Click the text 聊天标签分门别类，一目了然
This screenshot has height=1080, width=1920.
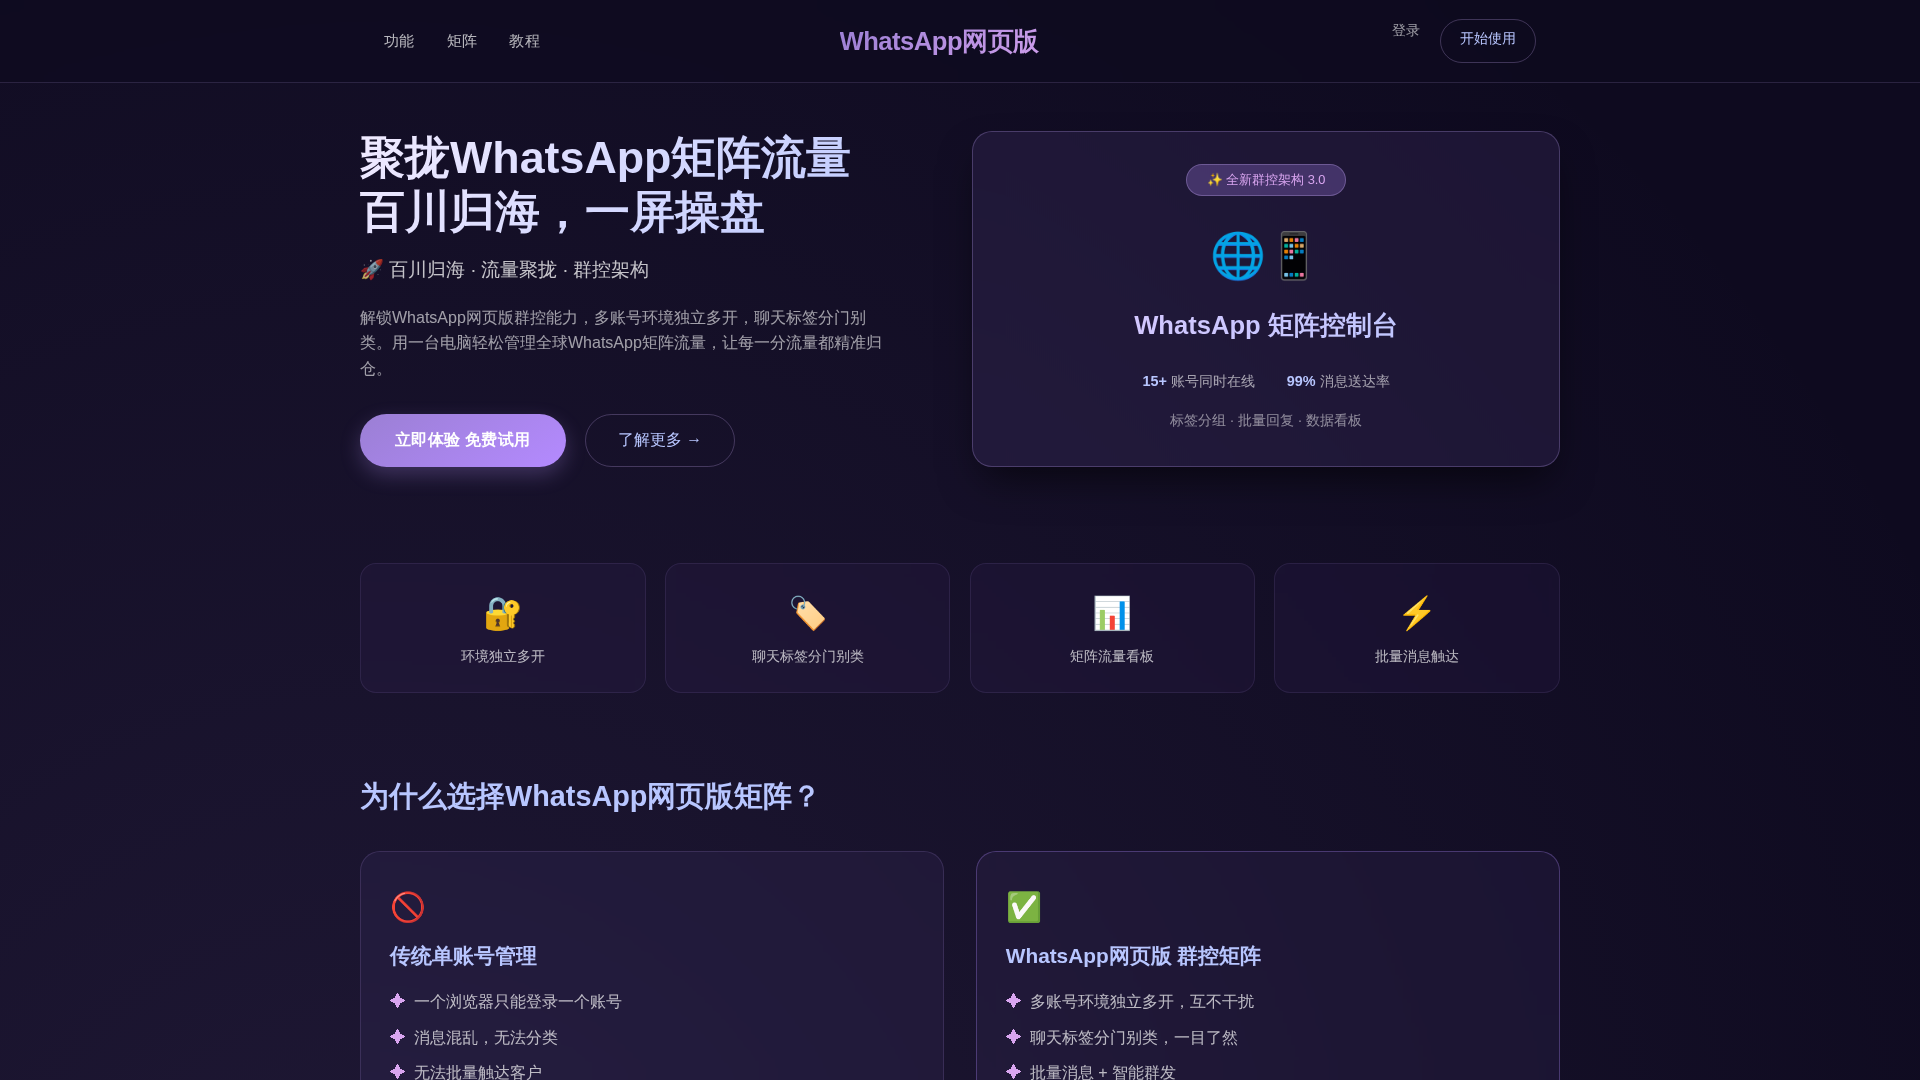(x=1133, y=1038)
